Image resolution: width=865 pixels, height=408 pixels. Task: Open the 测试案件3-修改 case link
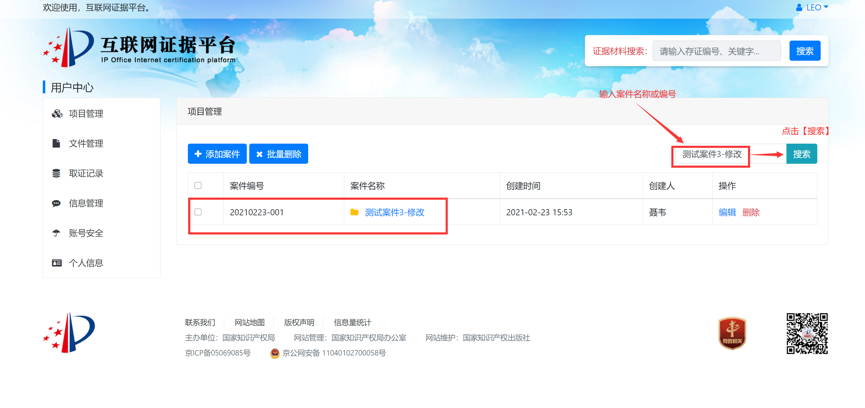click(x=394, y=213)
